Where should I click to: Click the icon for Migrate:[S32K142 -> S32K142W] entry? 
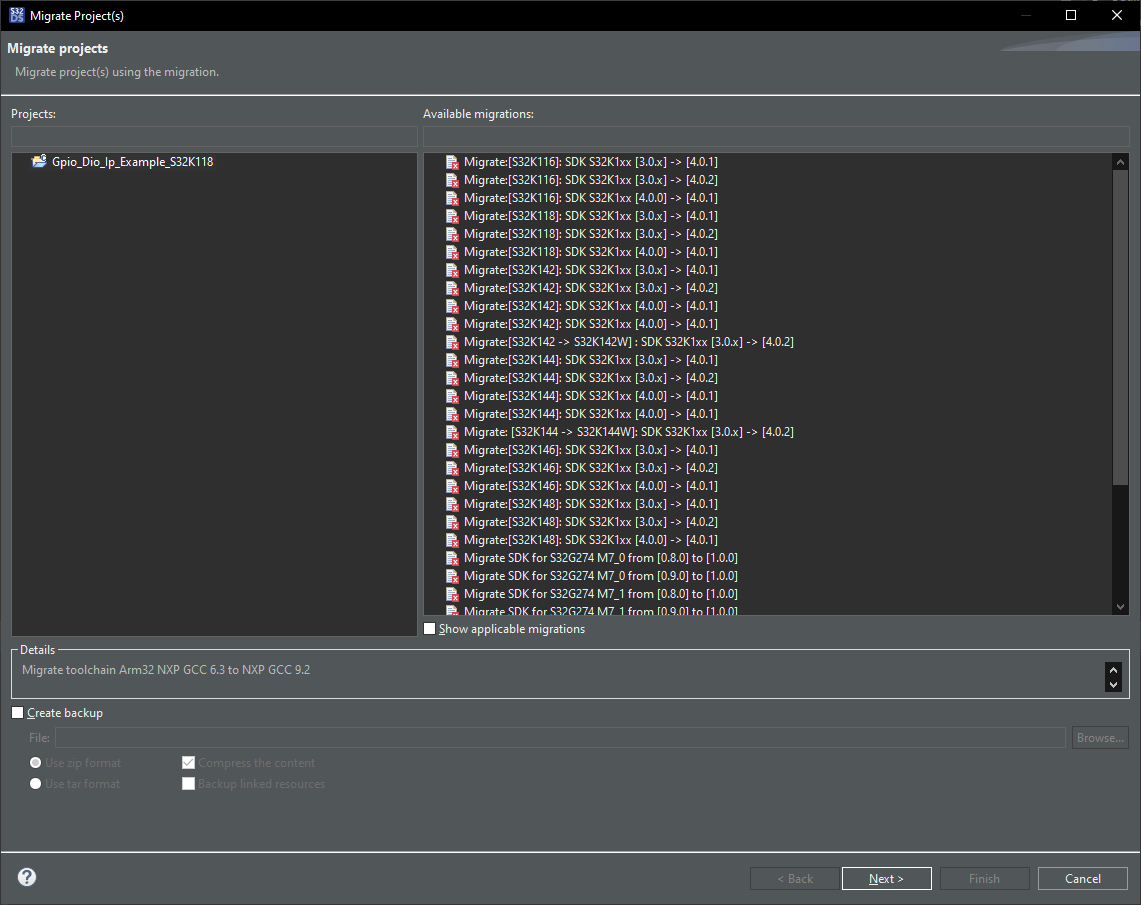point(451,341)
